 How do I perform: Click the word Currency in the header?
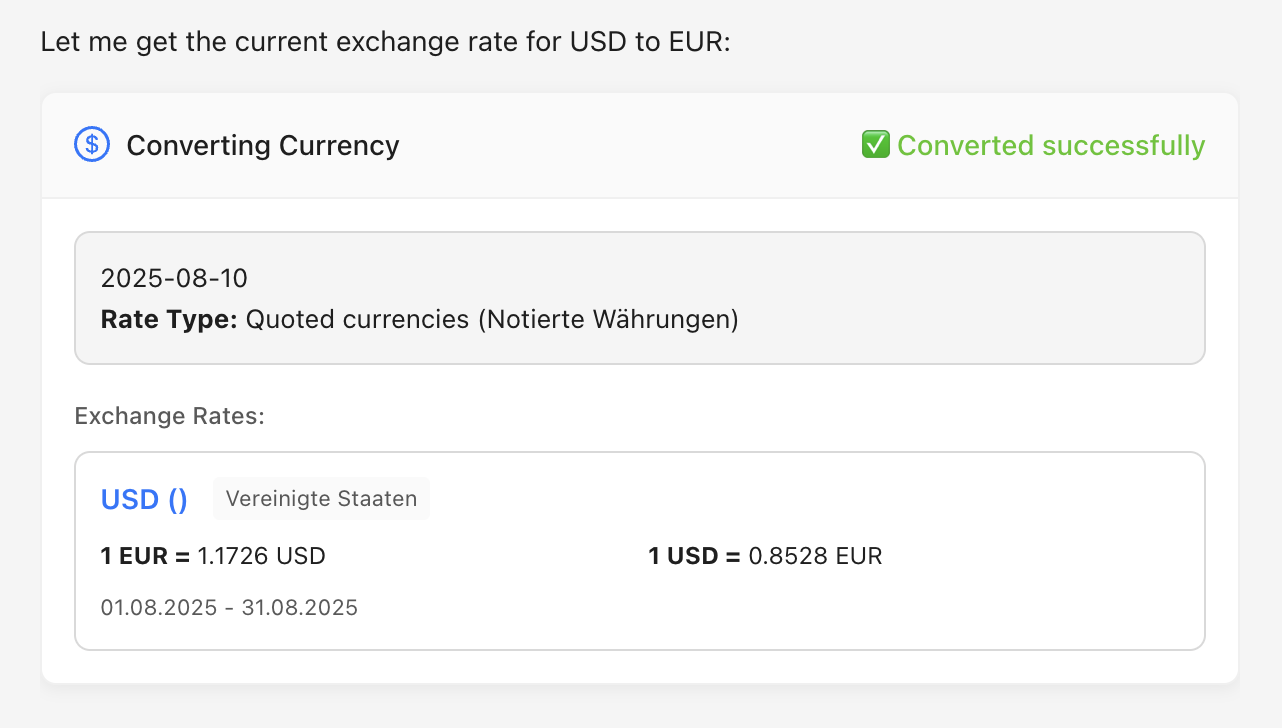(x=339, y=145)
